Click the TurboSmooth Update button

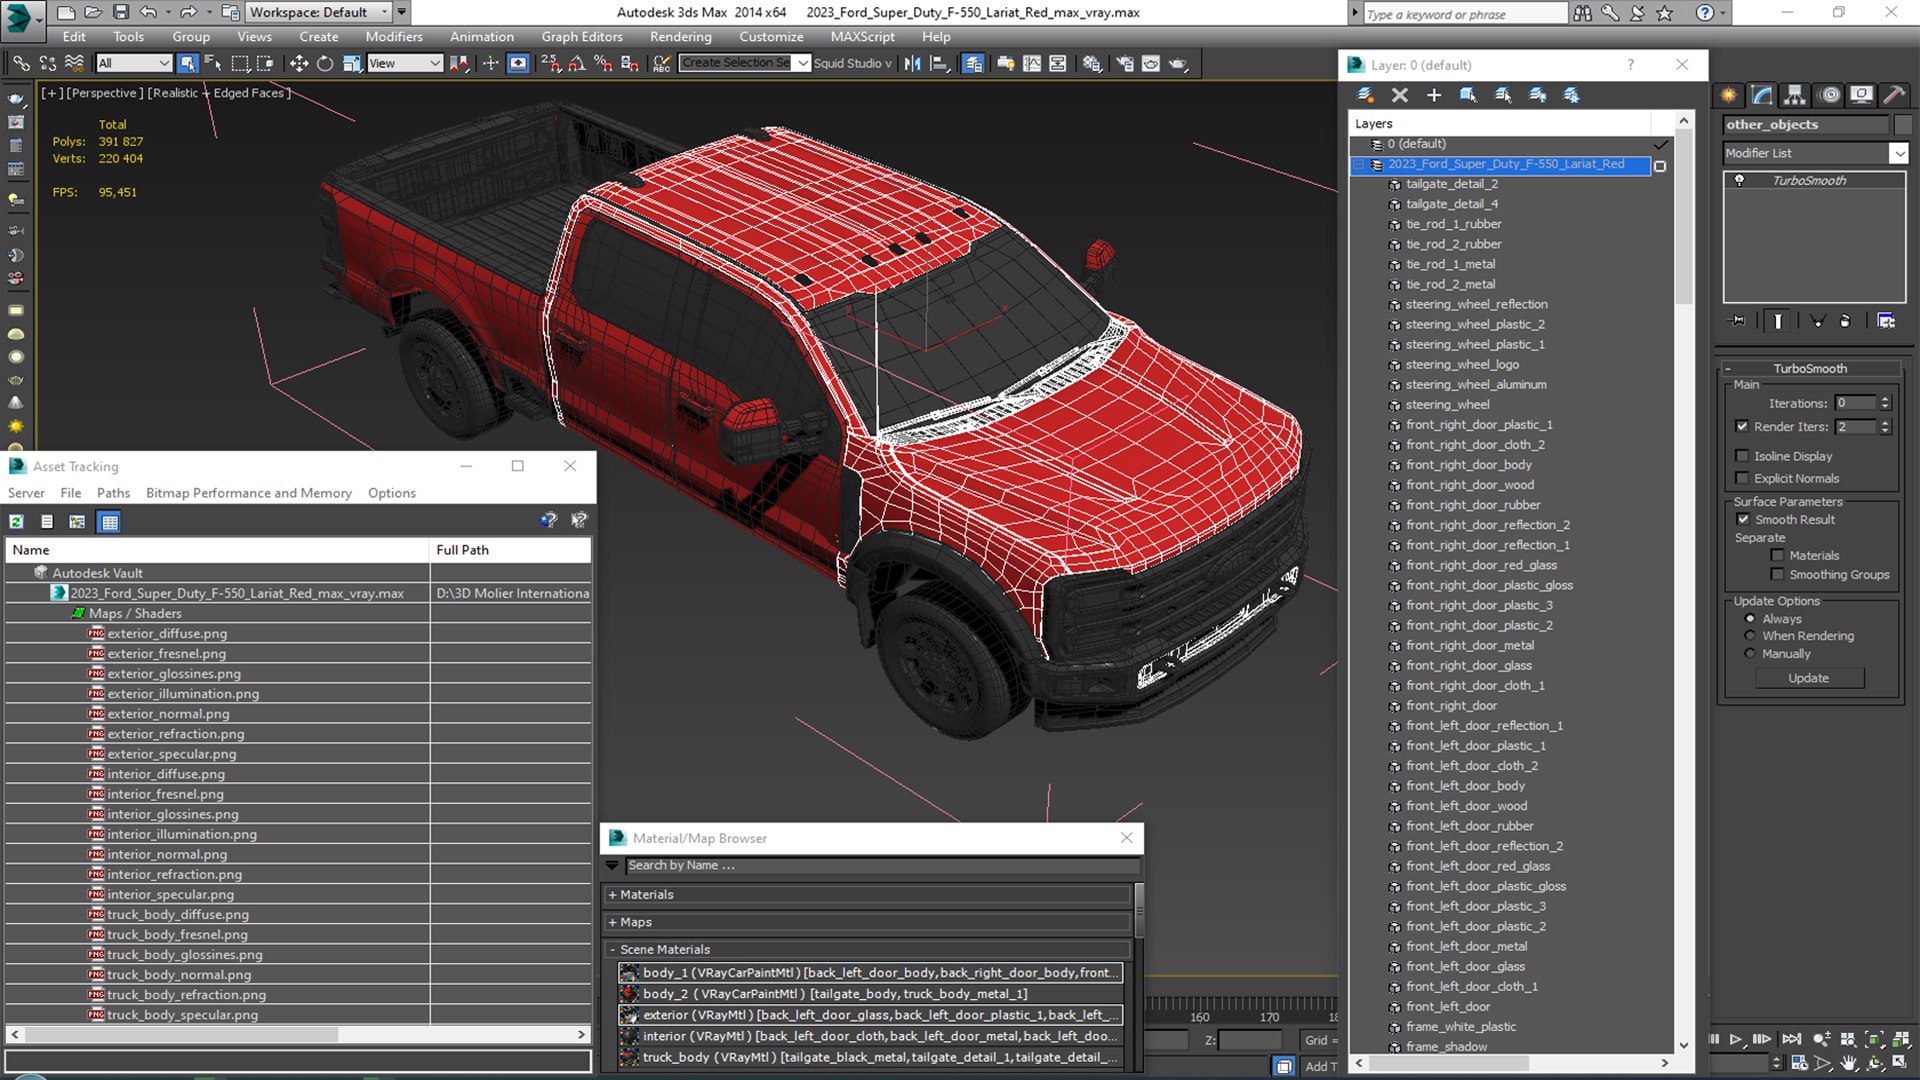pyautogui.click(x=1808, y=678)
